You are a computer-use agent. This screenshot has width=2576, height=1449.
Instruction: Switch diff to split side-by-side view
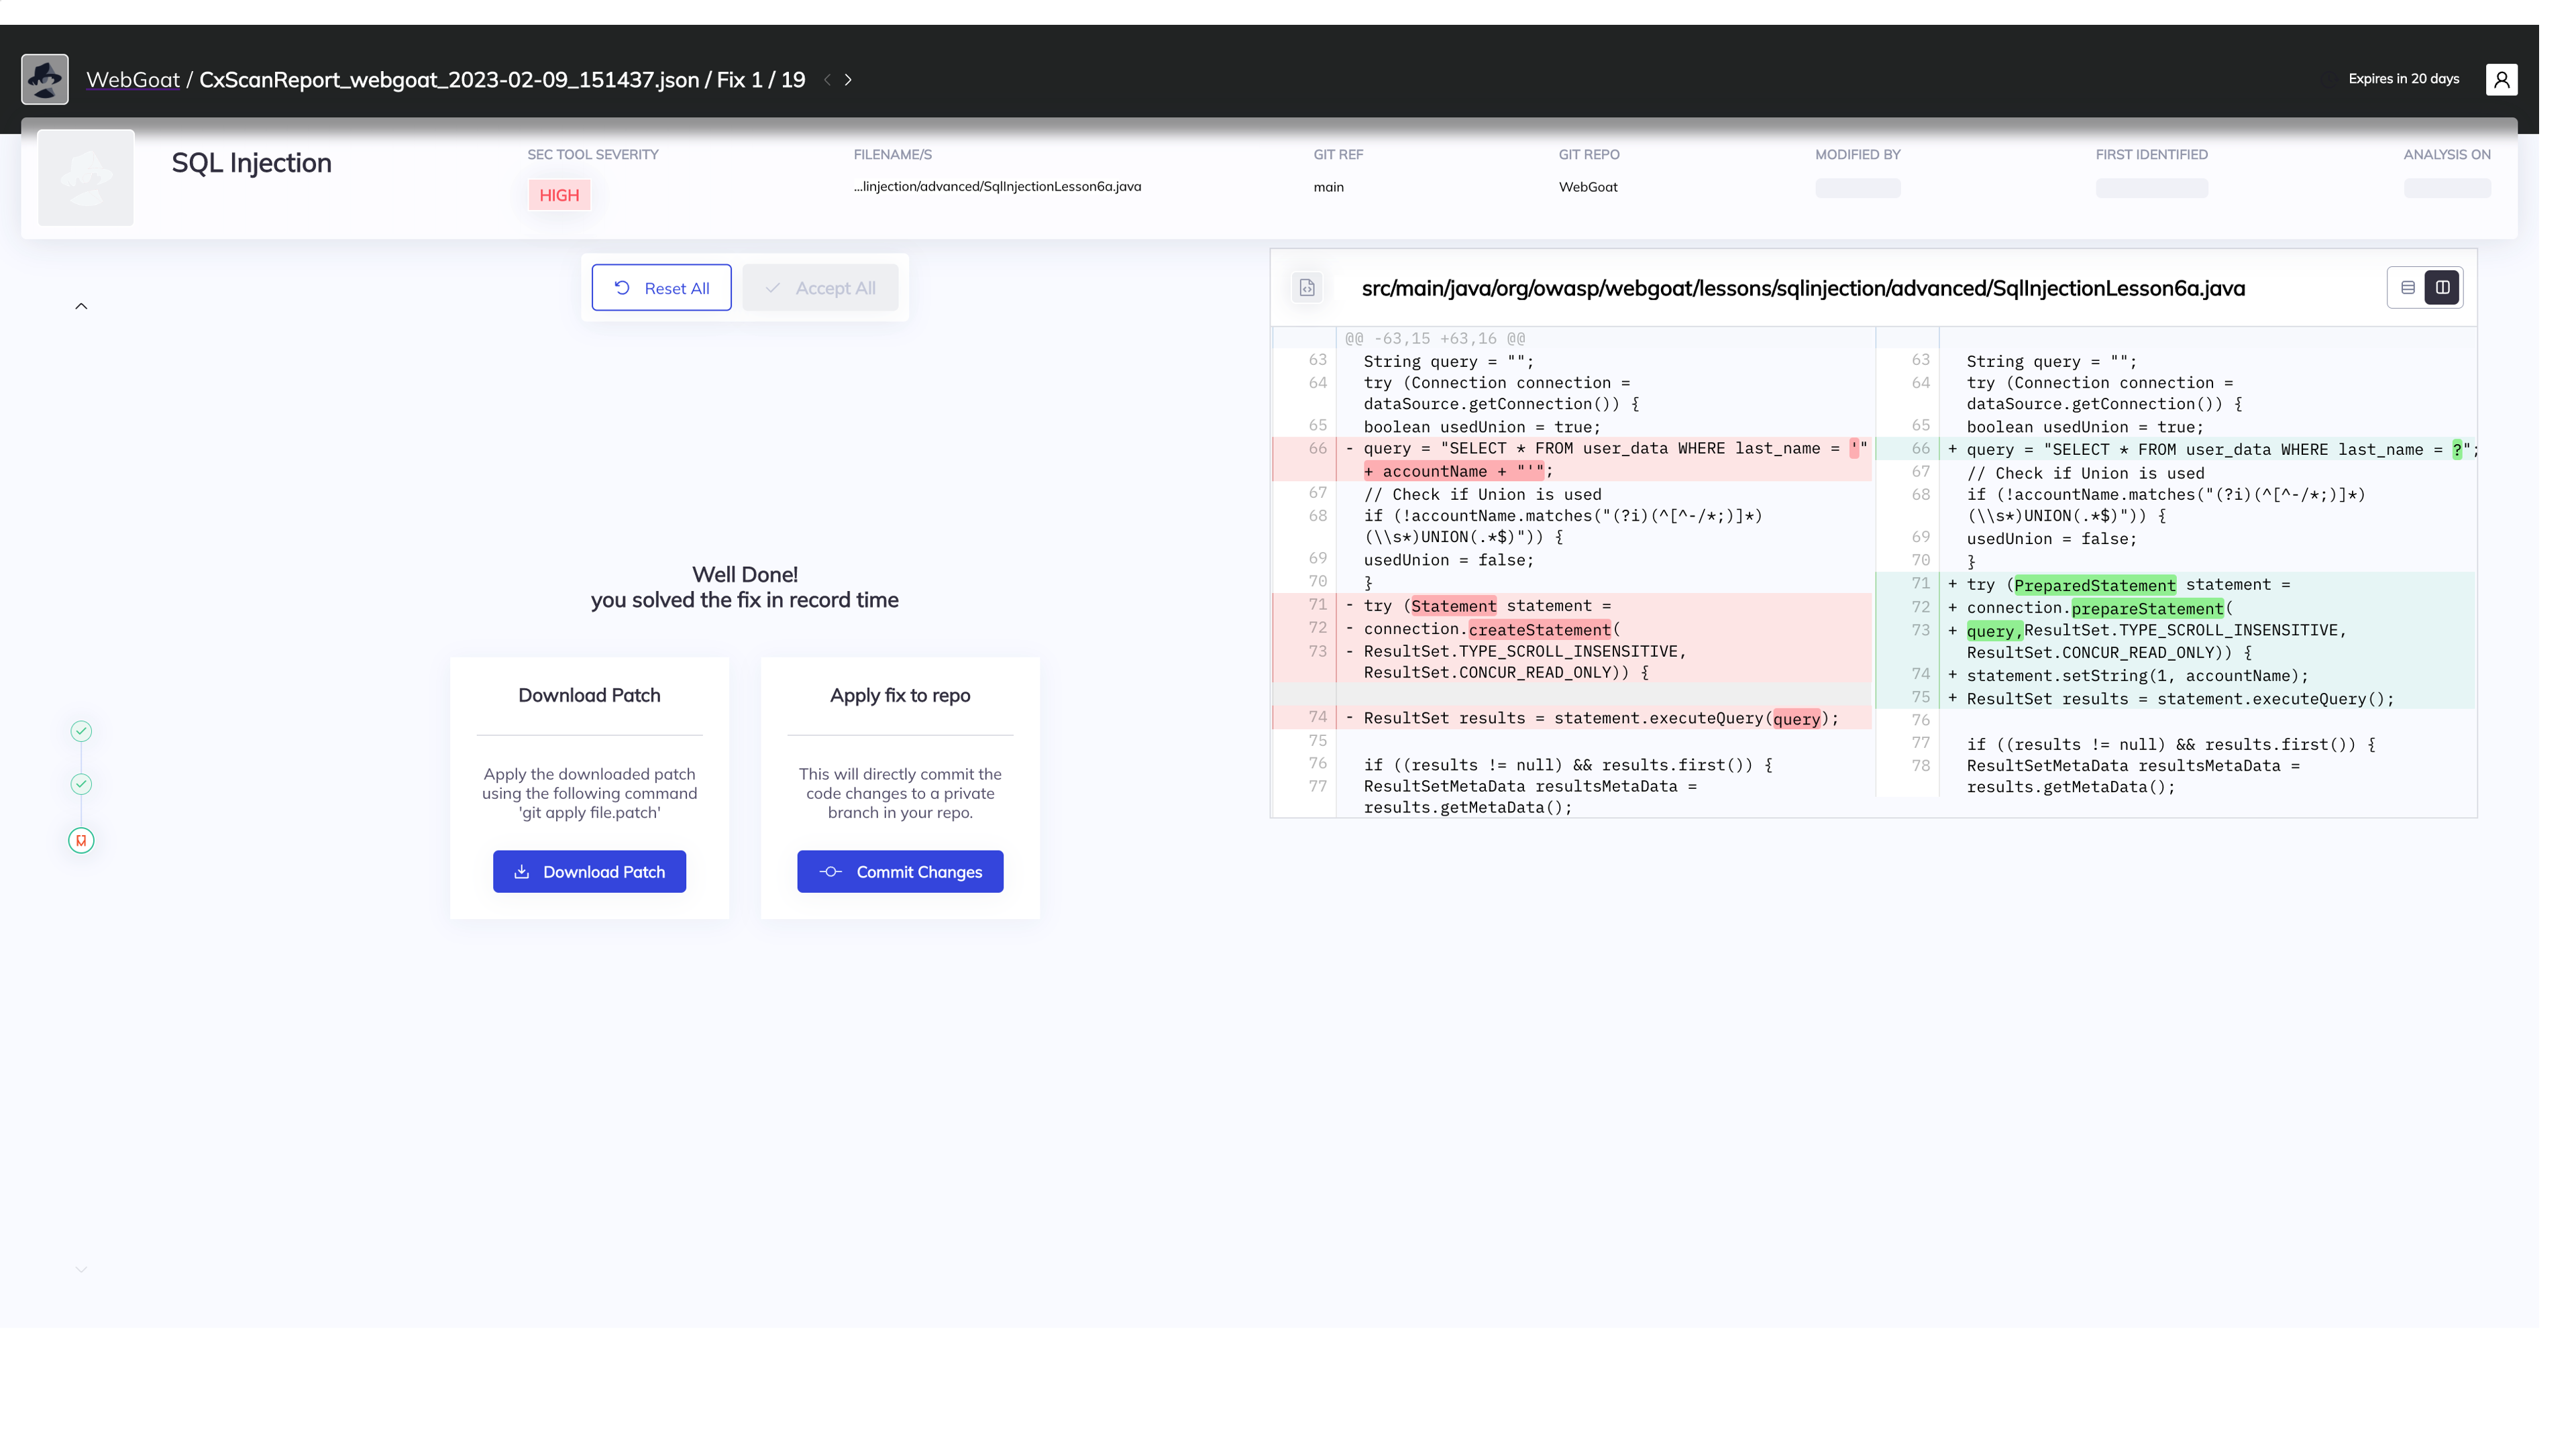(x=2442, y=288)
